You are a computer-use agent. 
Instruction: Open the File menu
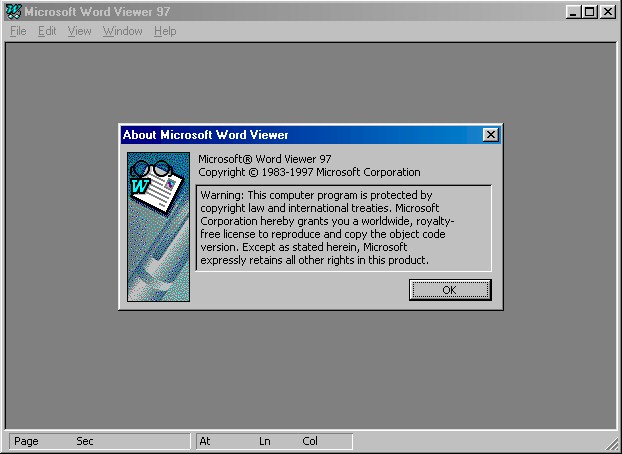18,31
